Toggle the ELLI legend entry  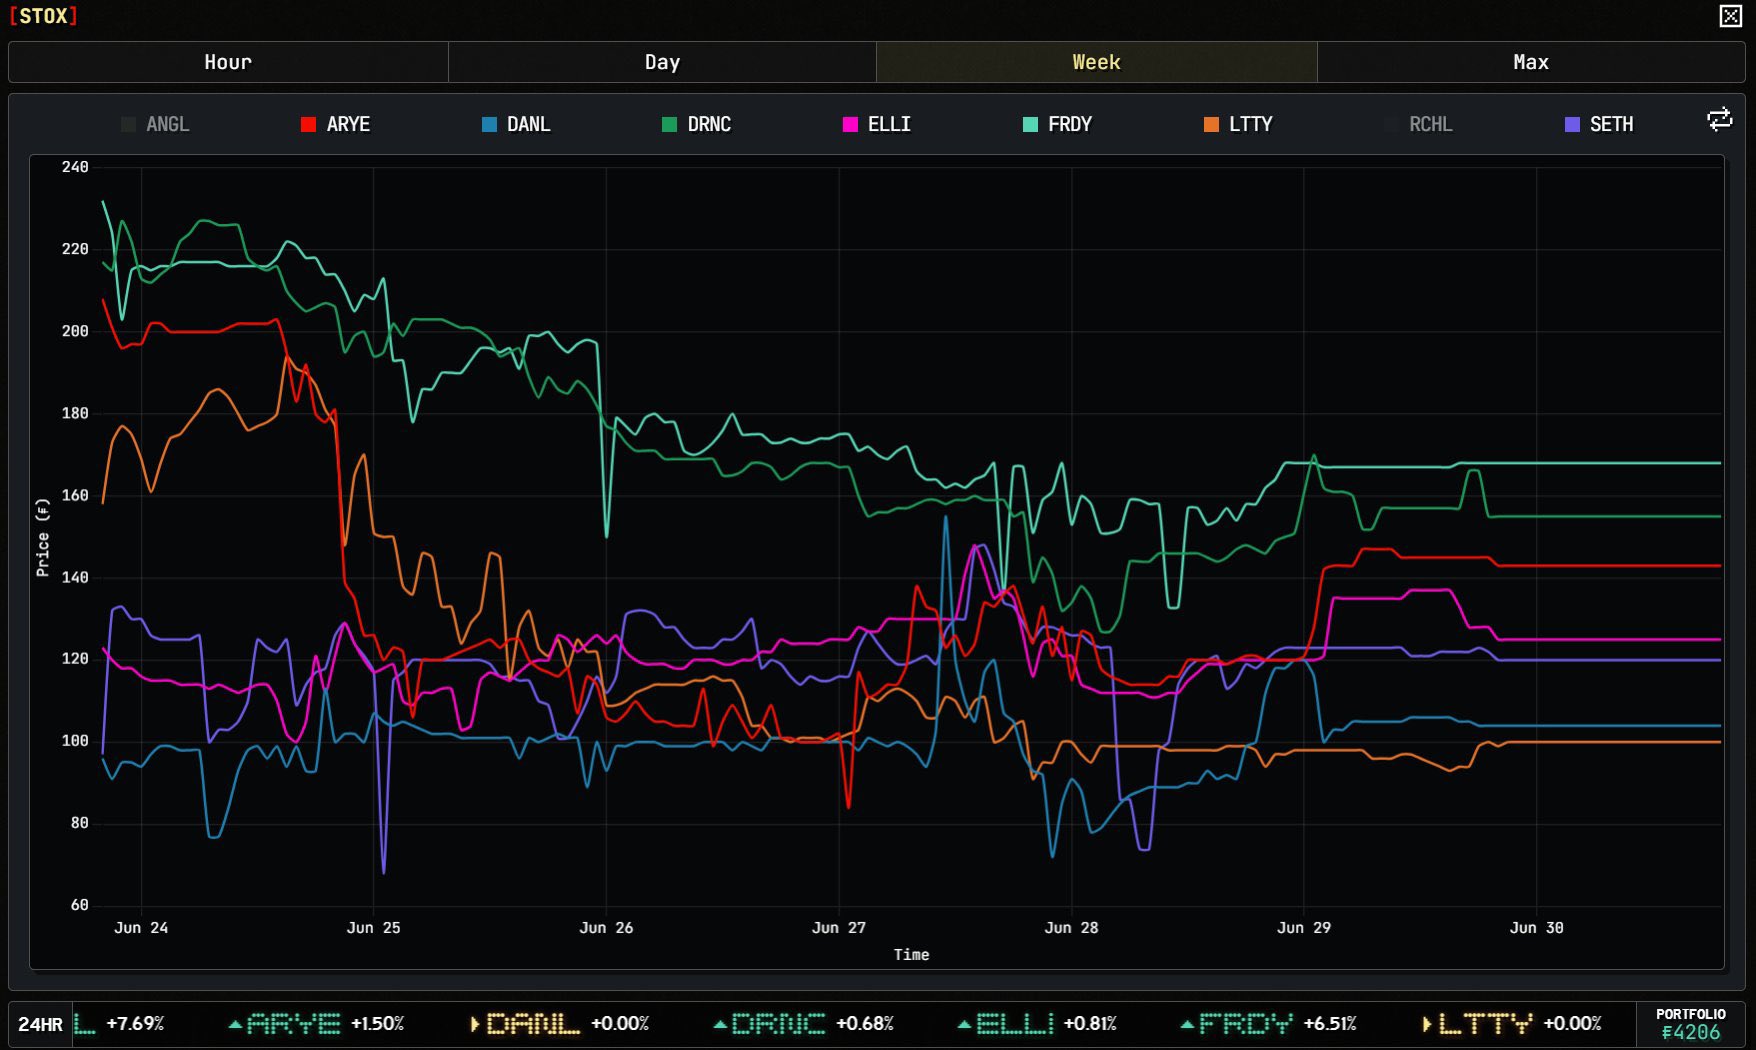(x=877, y=124)
